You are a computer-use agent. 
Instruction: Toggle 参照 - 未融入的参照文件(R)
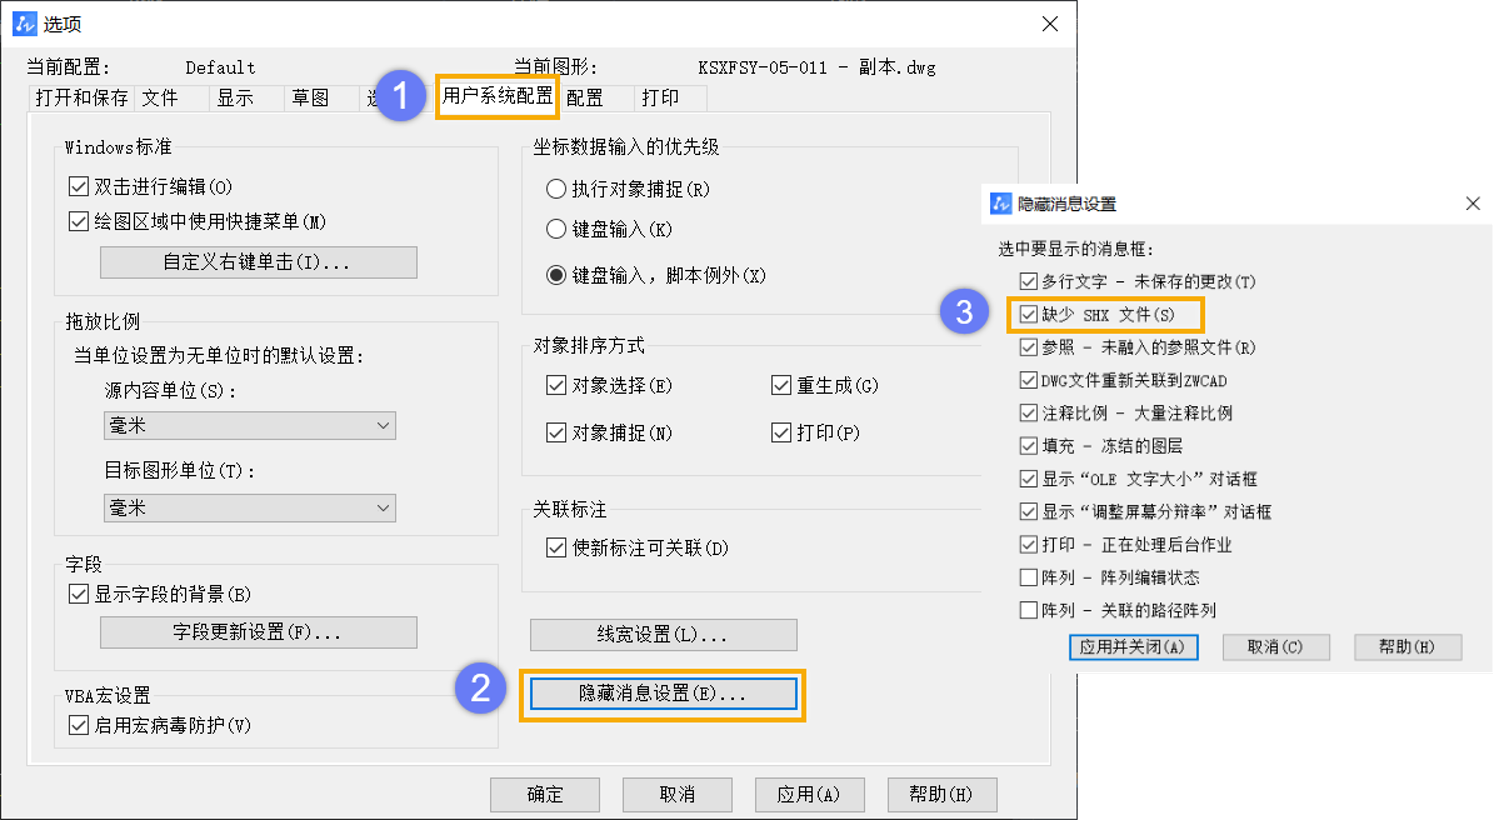tap(1028, 347)
